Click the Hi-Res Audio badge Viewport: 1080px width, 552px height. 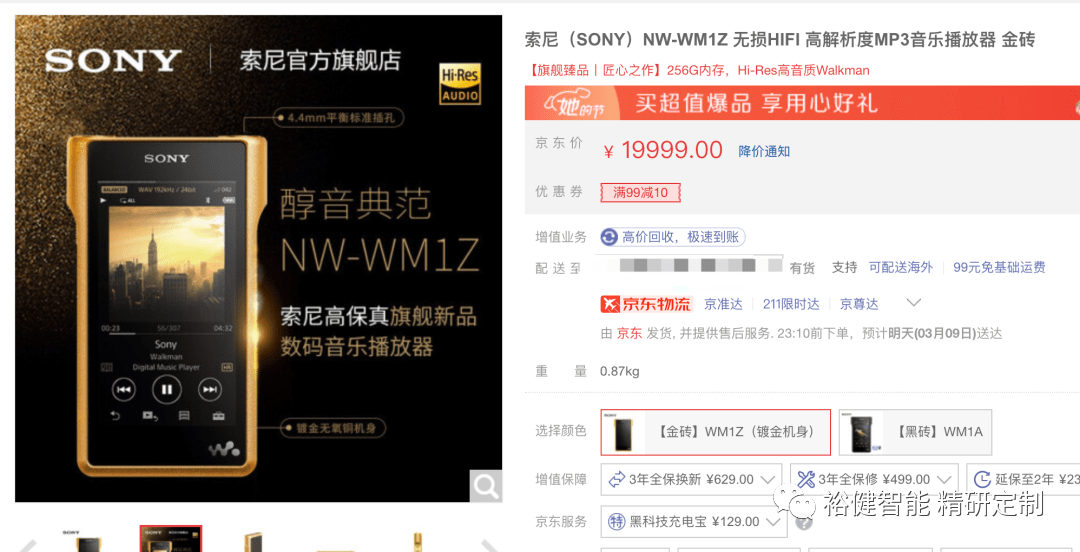point(459,84)
